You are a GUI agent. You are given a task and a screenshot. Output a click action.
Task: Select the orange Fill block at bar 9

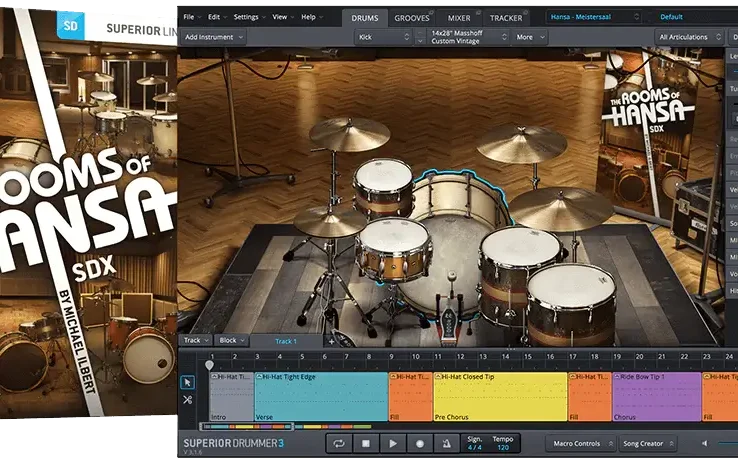pyautogui.click(x=410, y=396)
